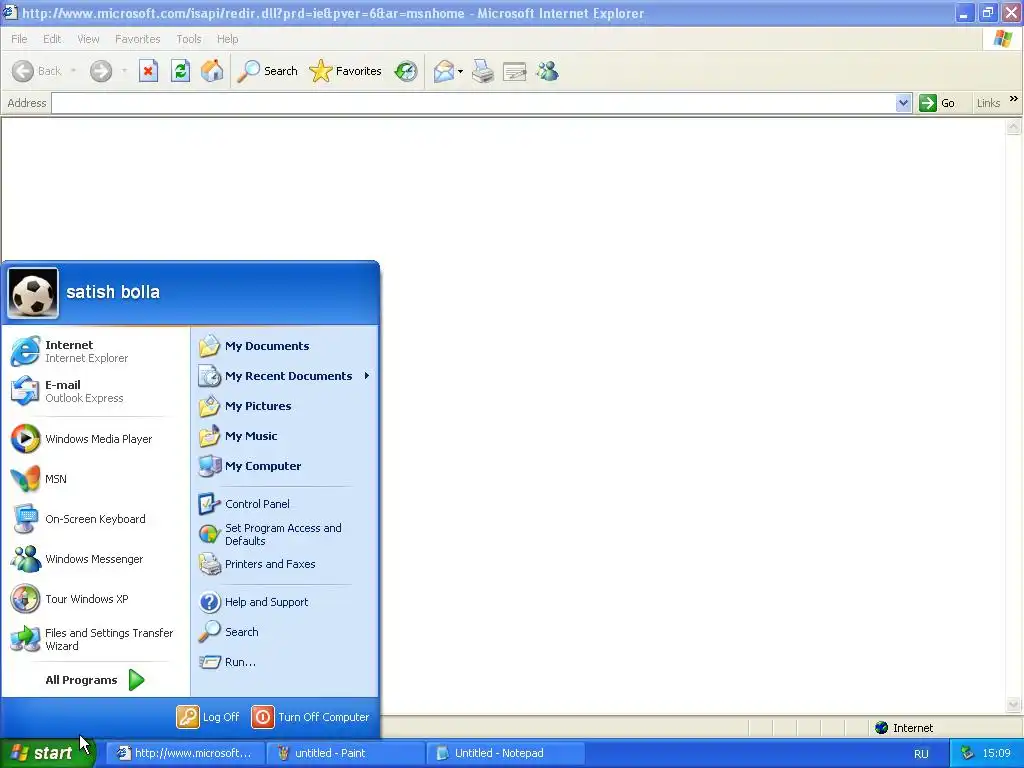Click the History icon in IE toolbar
Viewport: 1024px width, 768px height.
406,71
